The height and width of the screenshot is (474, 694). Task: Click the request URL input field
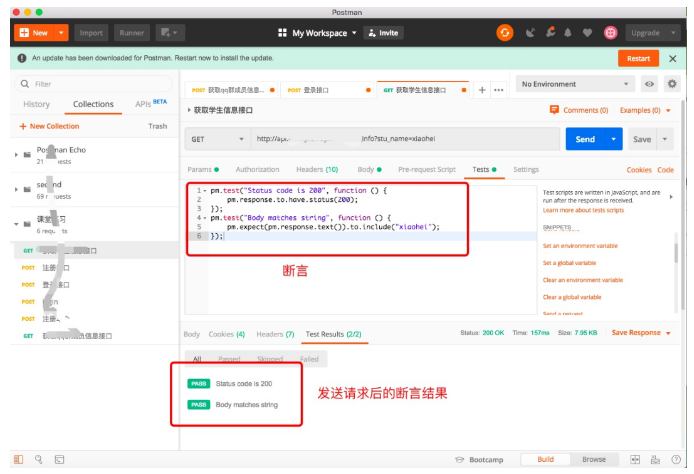405,139
